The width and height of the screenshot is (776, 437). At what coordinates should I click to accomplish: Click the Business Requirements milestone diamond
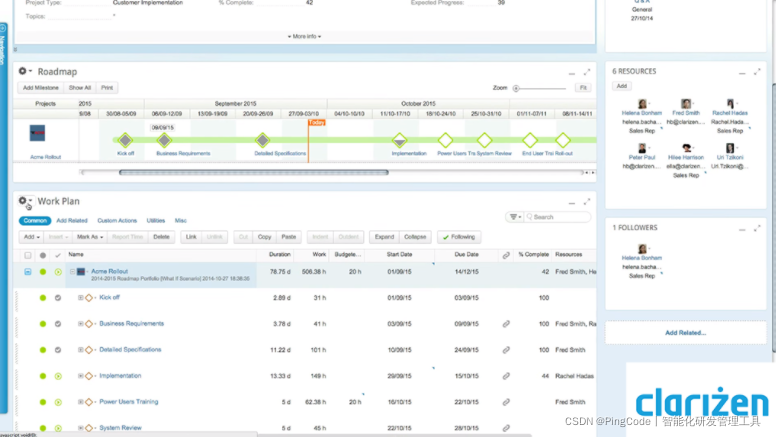point(164,140)
